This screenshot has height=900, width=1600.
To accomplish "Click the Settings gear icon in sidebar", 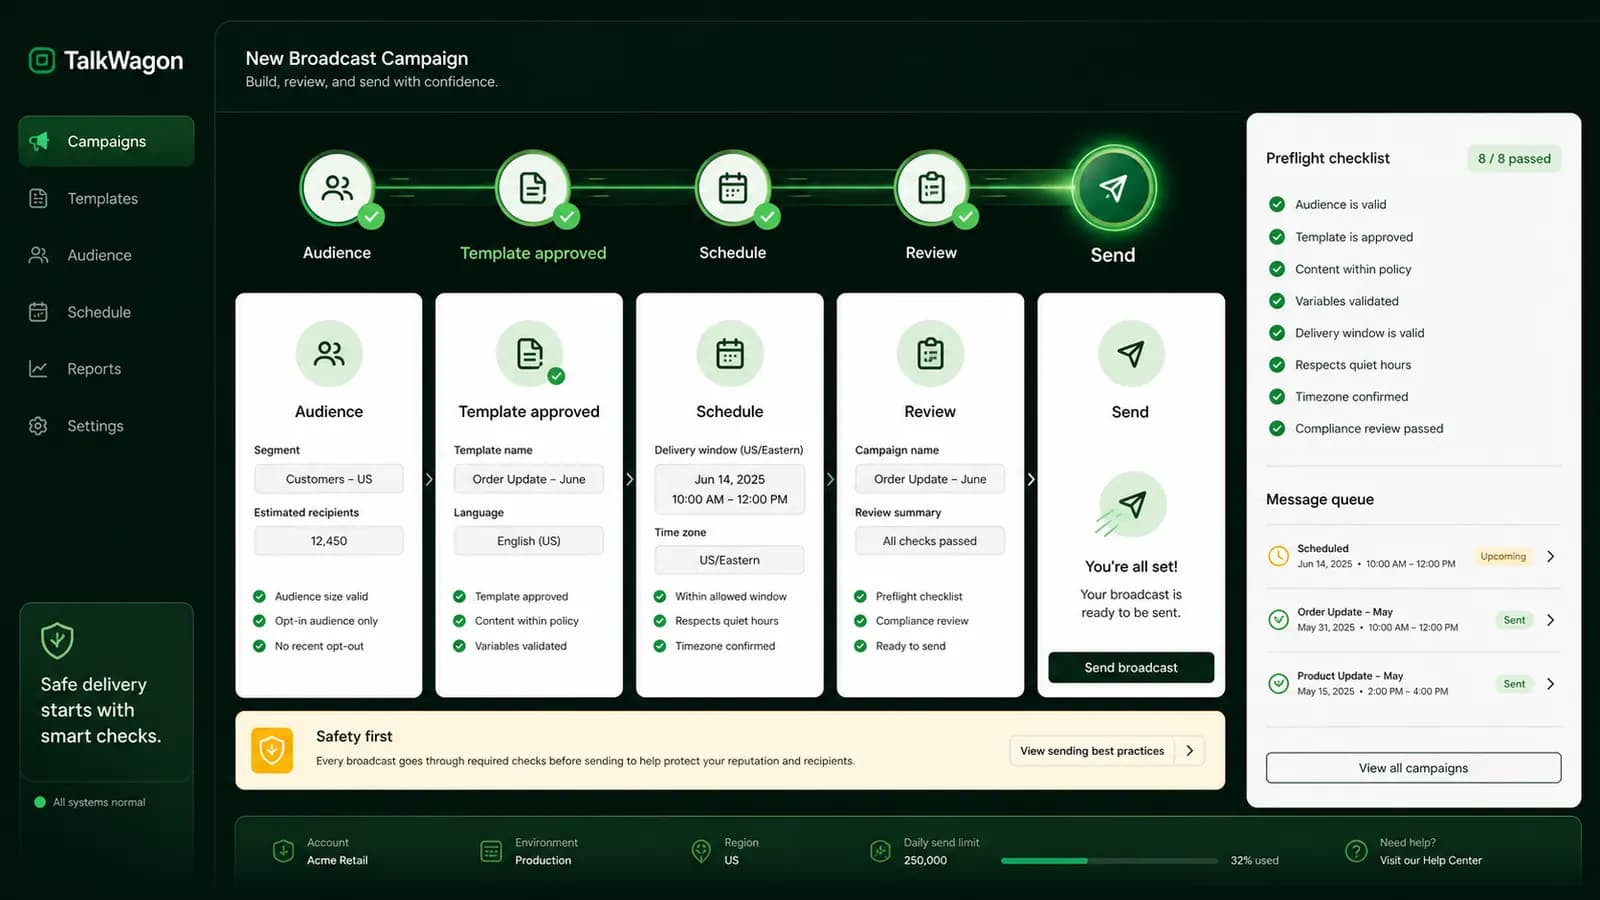I will pos(38,426).
